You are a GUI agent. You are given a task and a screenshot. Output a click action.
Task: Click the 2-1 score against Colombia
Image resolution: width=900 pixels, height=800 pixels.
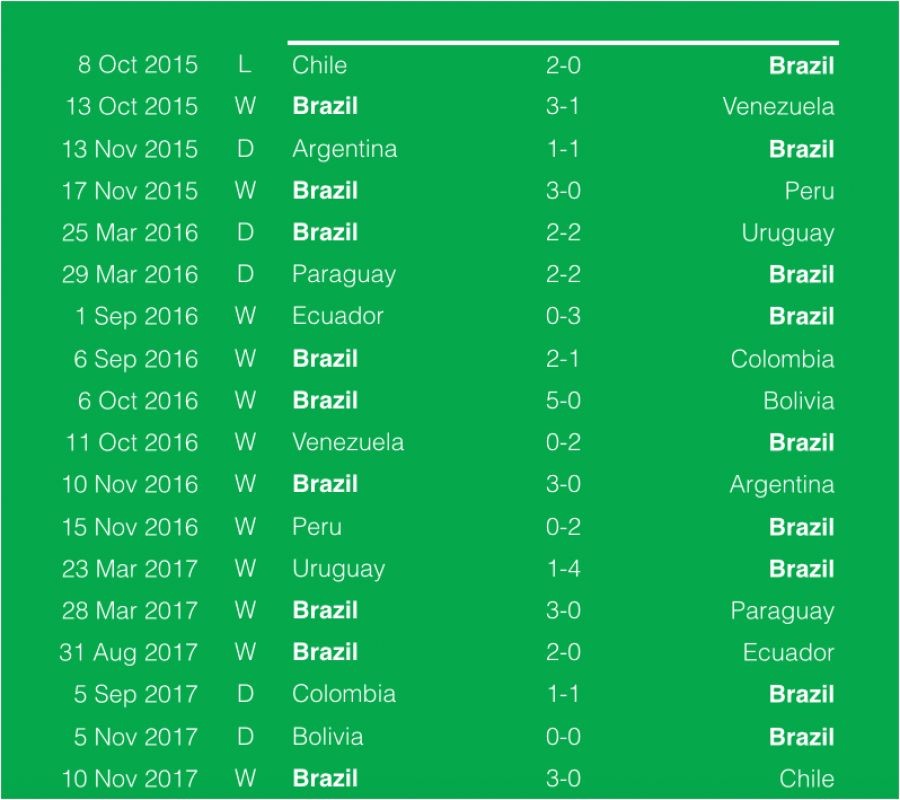(x=562, y=359)
